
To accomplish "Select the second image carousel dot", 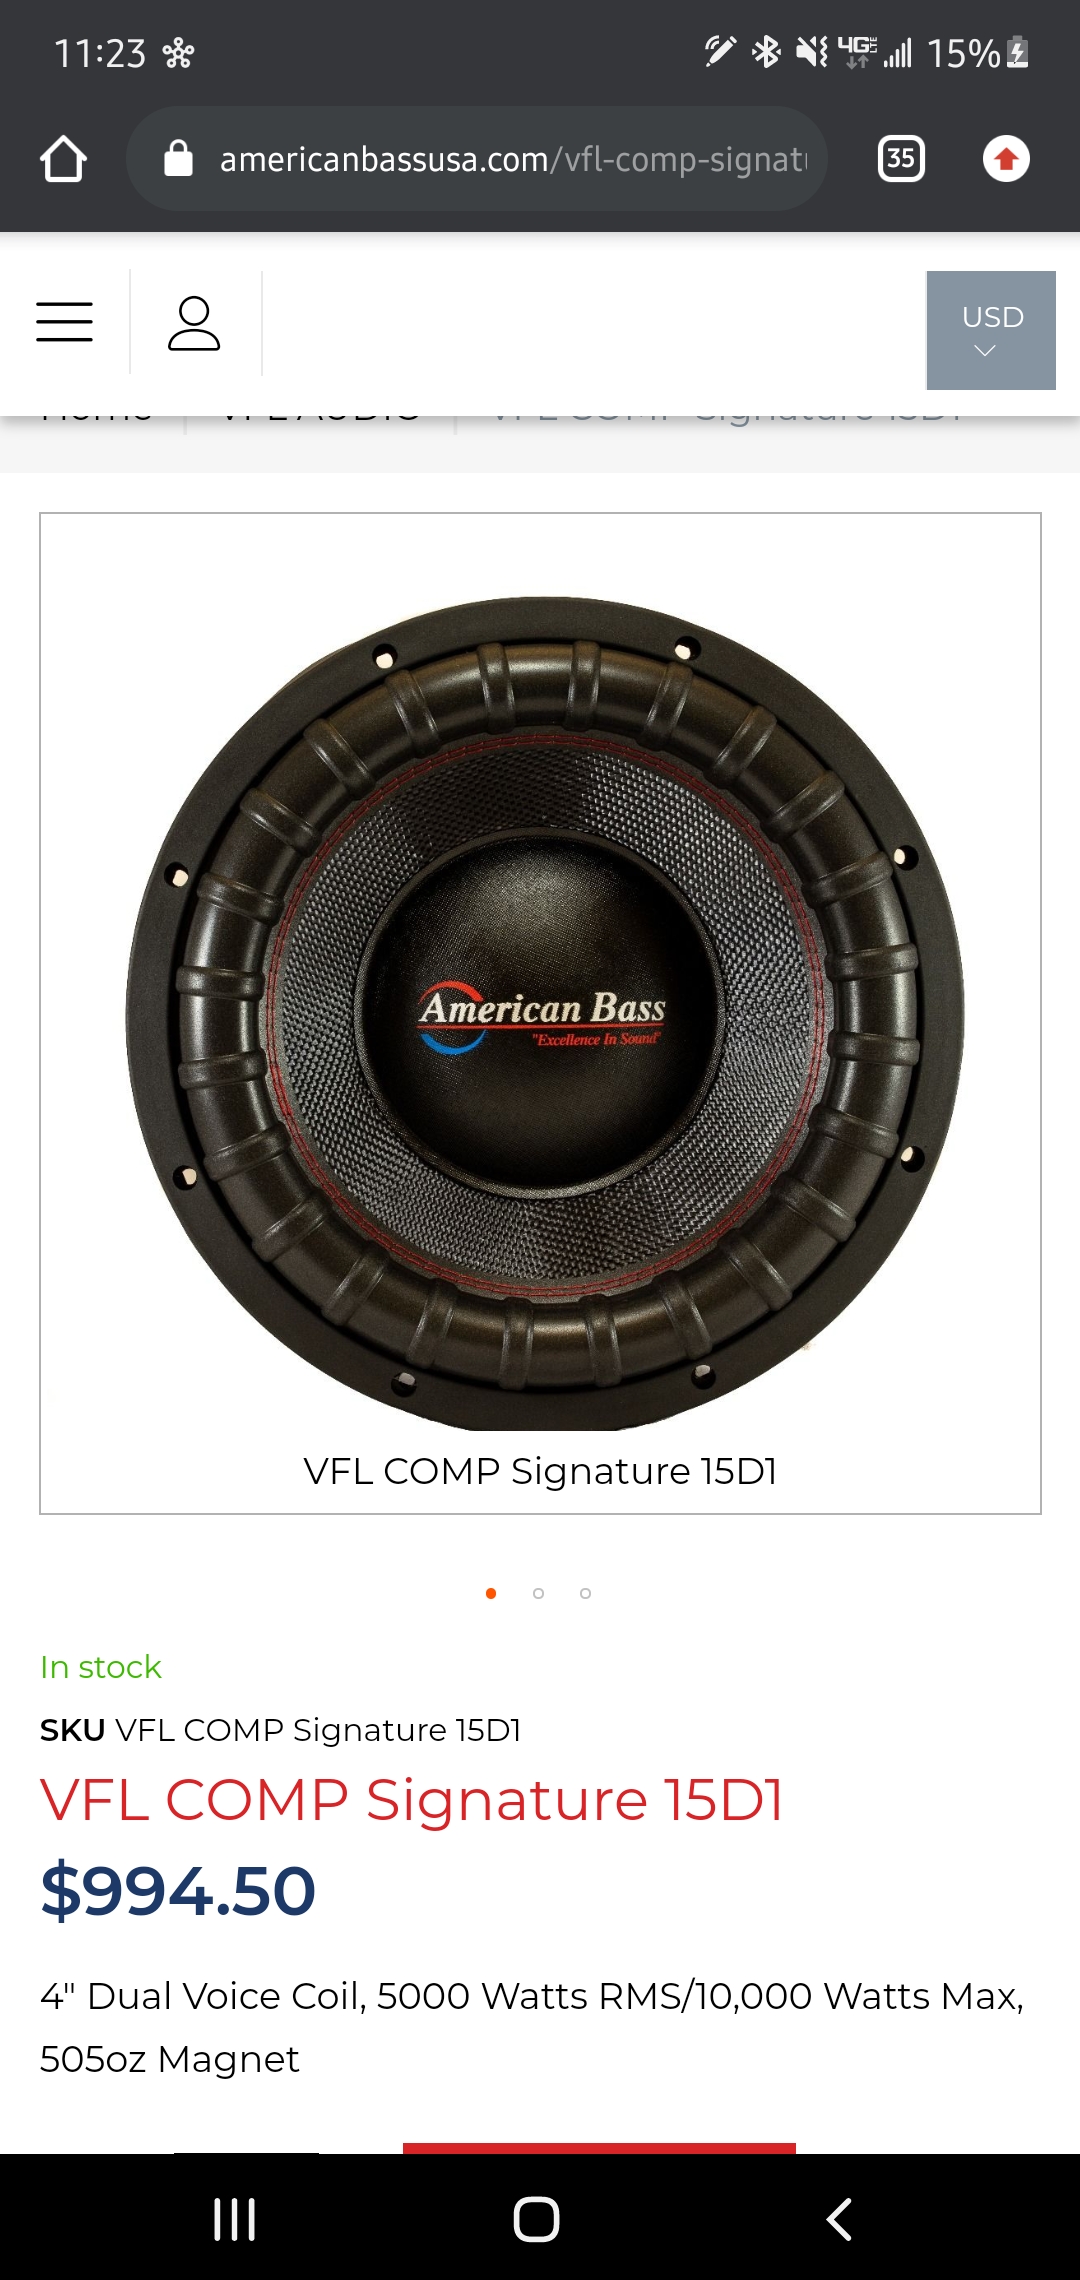I will [538, 1593].
